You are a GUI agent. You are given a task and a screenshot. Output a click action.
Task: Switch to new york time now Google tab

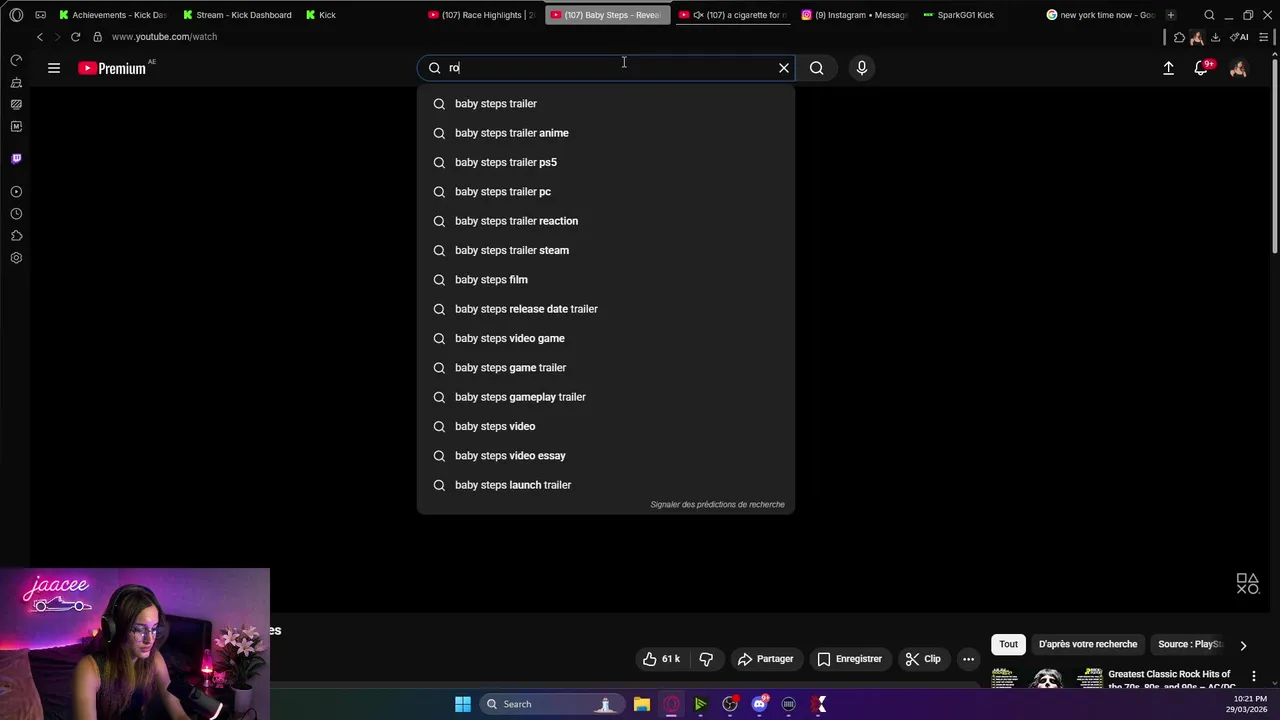[x=1100, y=15]
